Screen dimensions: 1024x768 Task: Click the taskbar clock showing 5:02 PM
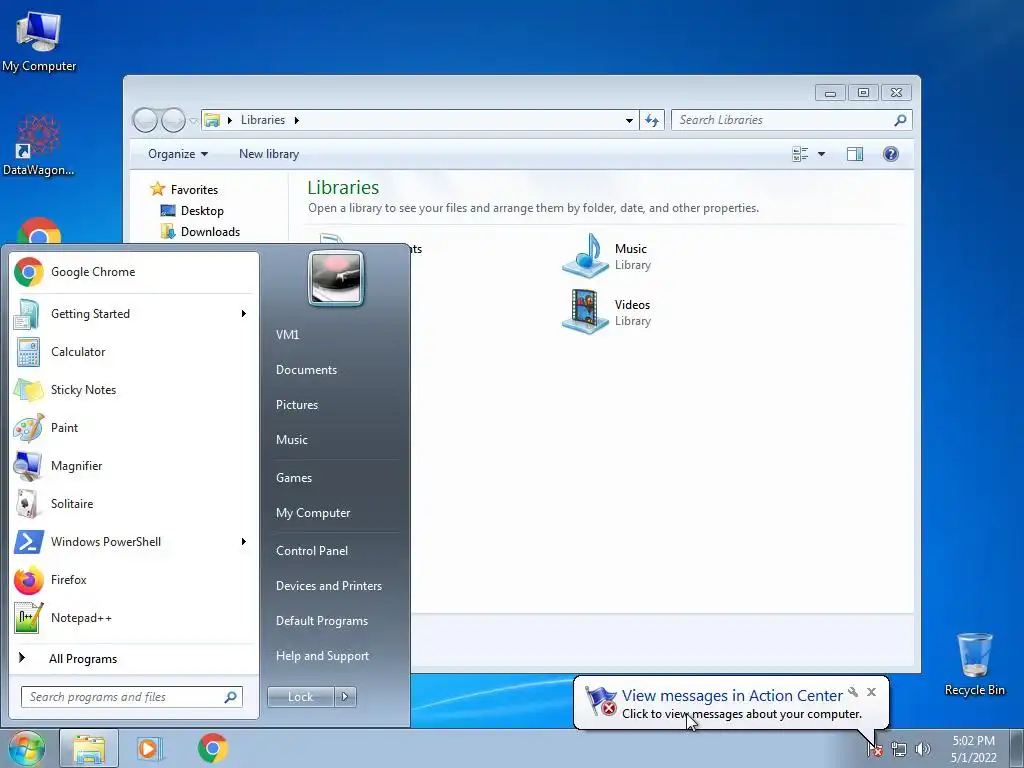coord(973,749)
